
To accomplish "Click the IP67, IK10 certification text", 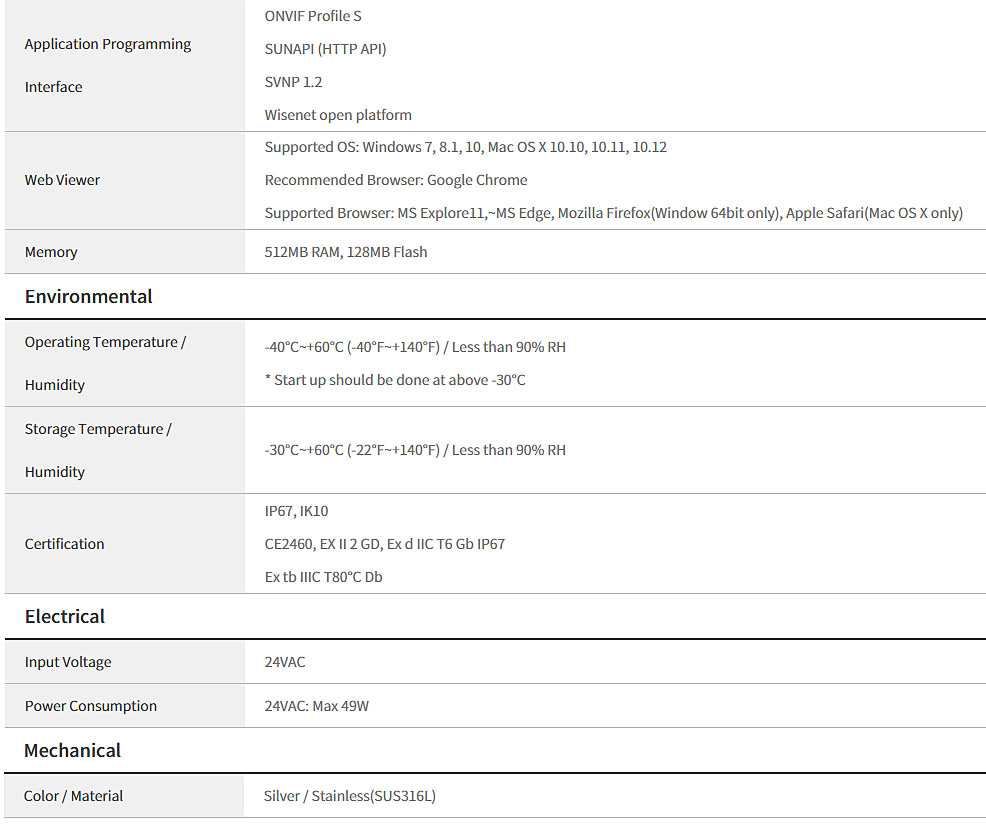I will (x=296, y=511).
